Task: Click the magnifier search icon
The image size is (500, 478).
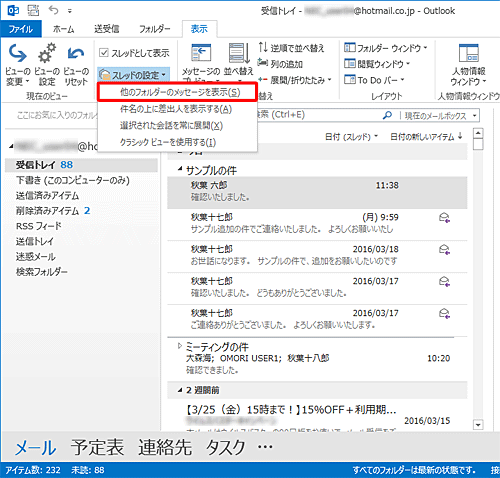Action: (x=387, y=115)
